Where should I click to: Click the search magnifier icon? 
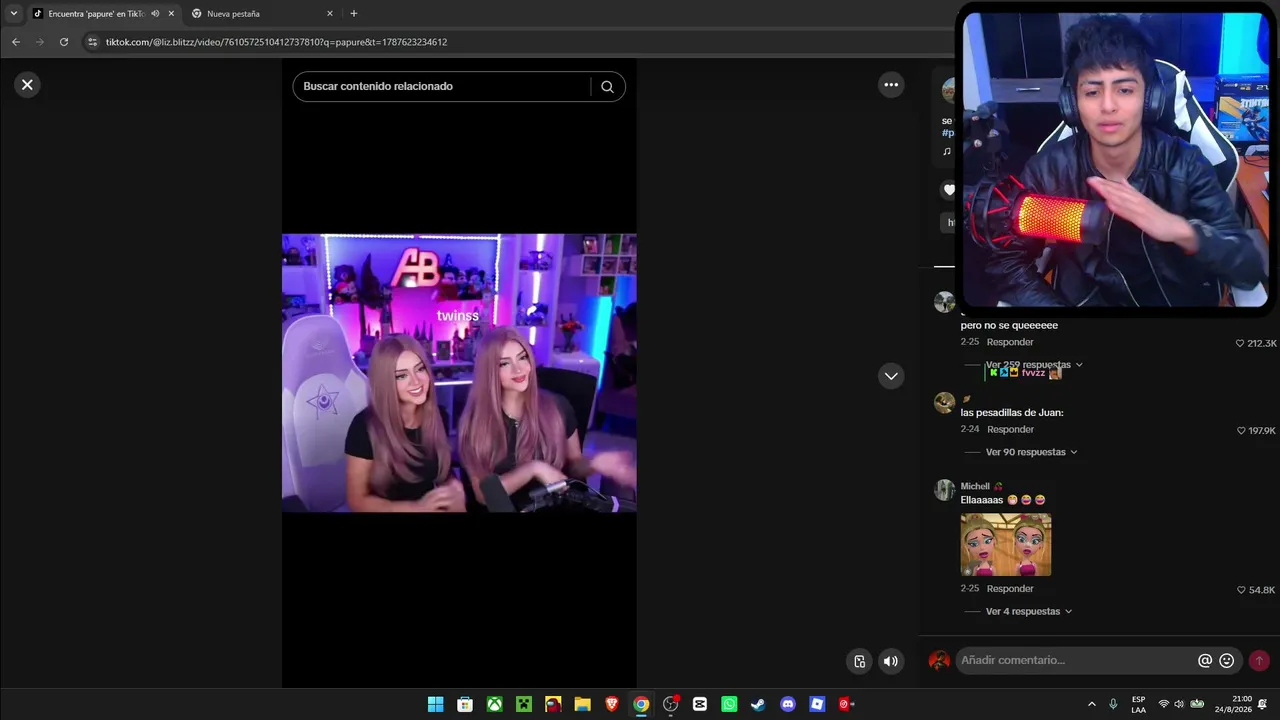[x=607, y=87]
